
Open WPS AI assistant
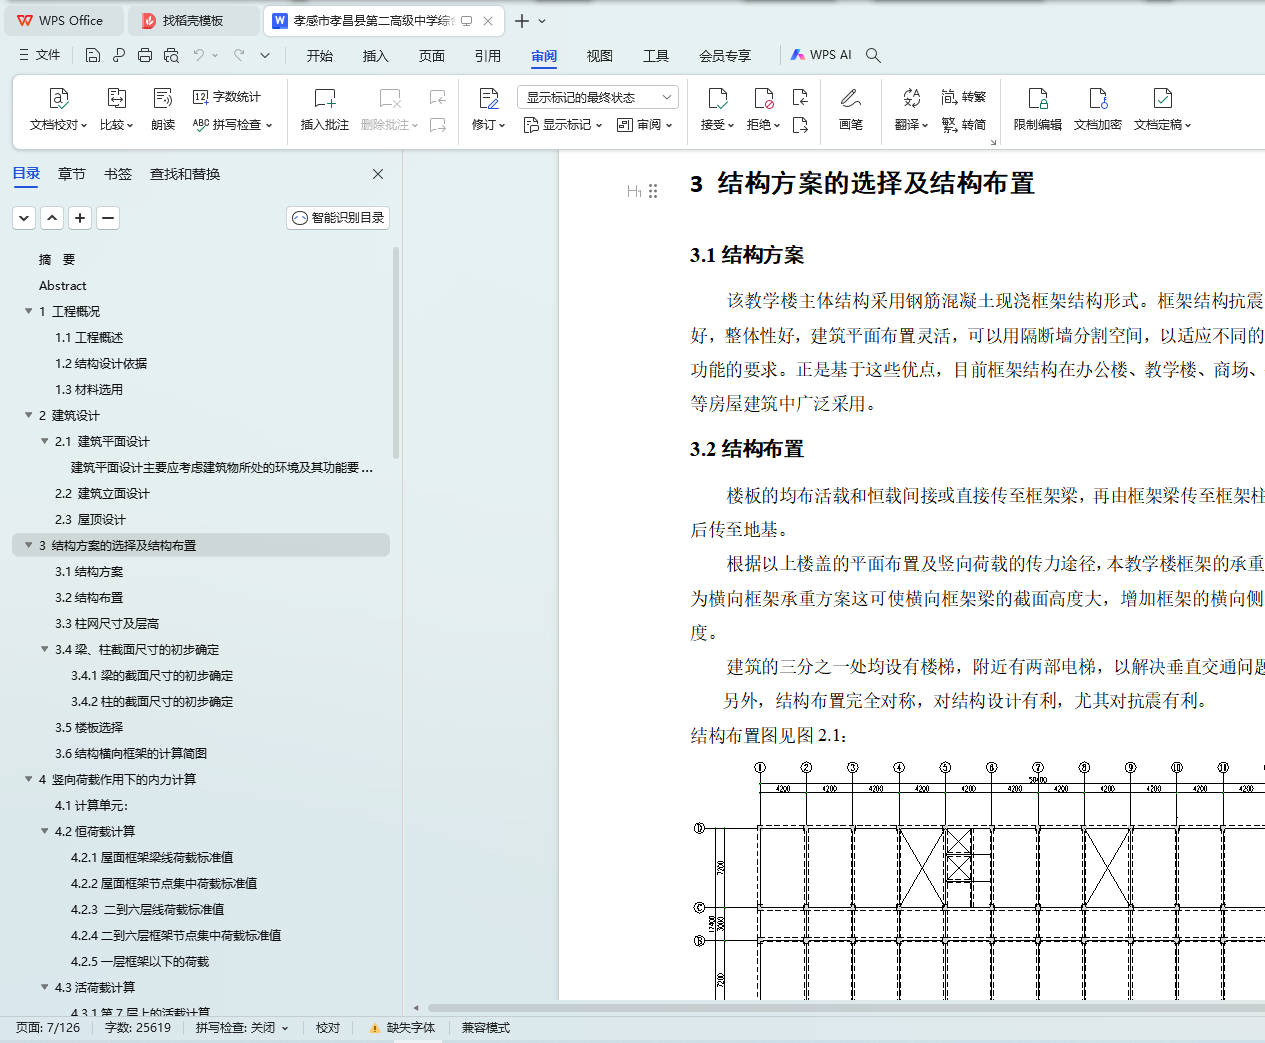[x=821, y=55]
